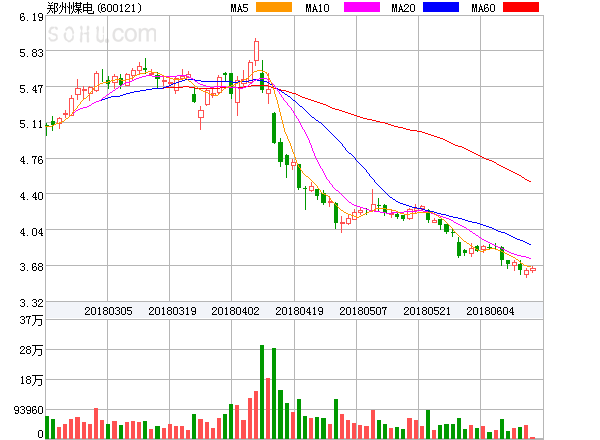The image size is (600, 440).
Task: Click the orange MA5 legend swatch
Action: coord(274,7)
